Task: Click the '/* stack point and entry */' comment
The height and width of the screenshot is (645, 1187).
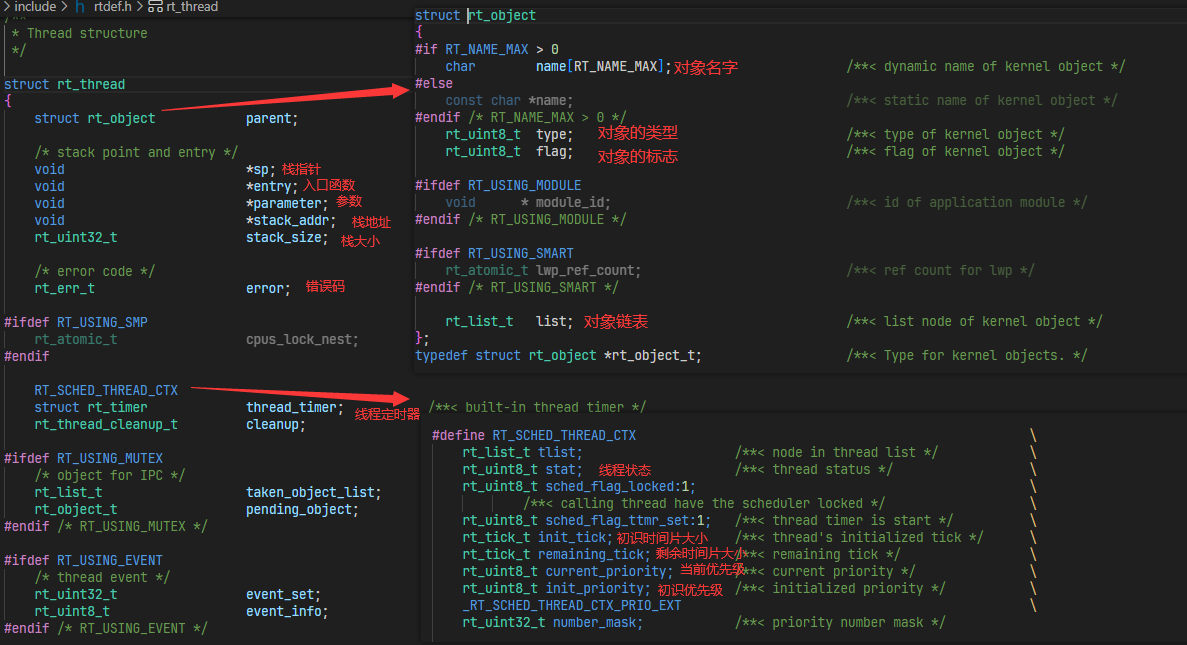Action: 136,152
